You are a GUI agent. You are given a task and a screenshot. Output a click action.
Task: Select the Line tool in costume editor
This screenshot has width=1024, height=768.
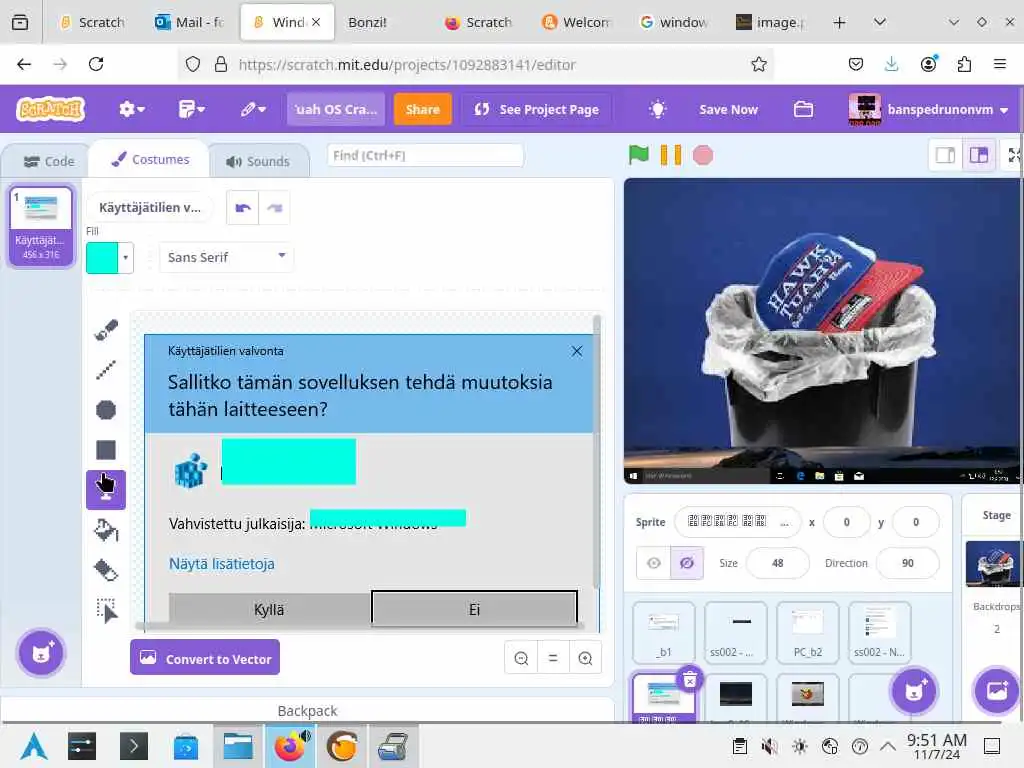pyautogui.click(x=106, y=370)
